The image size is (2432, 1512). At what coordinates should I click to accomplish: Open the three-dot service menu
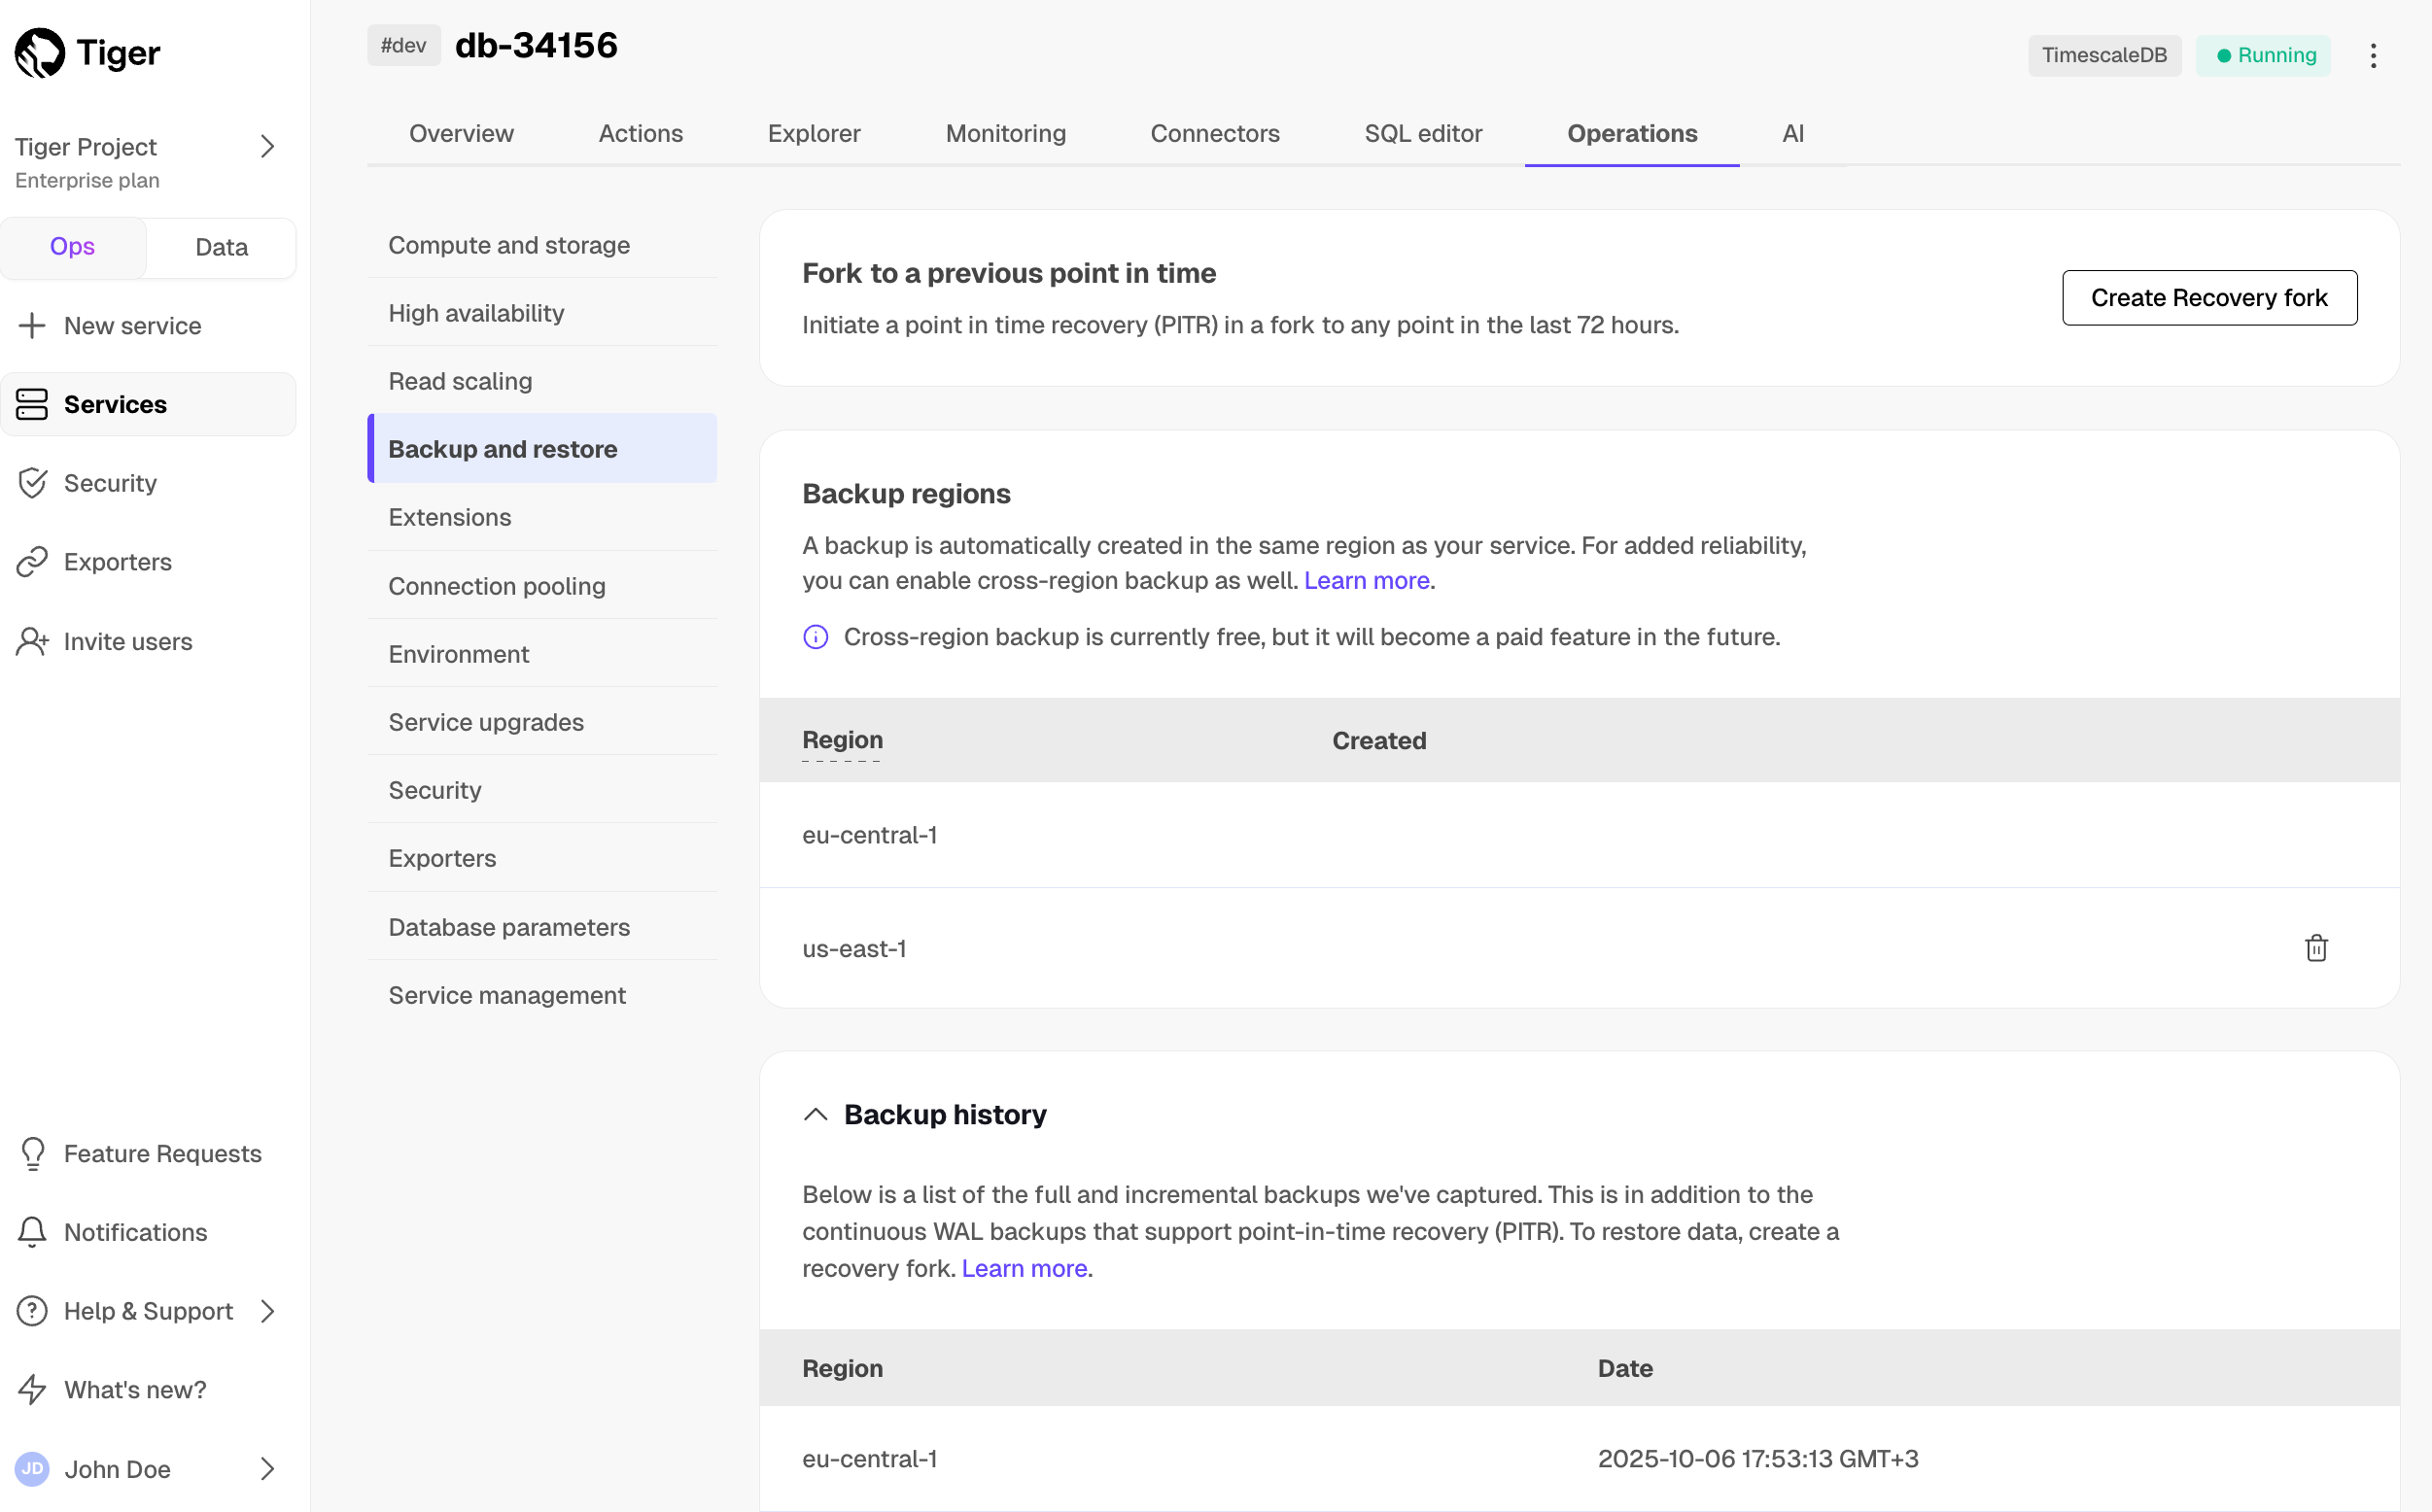(2372, 55)
